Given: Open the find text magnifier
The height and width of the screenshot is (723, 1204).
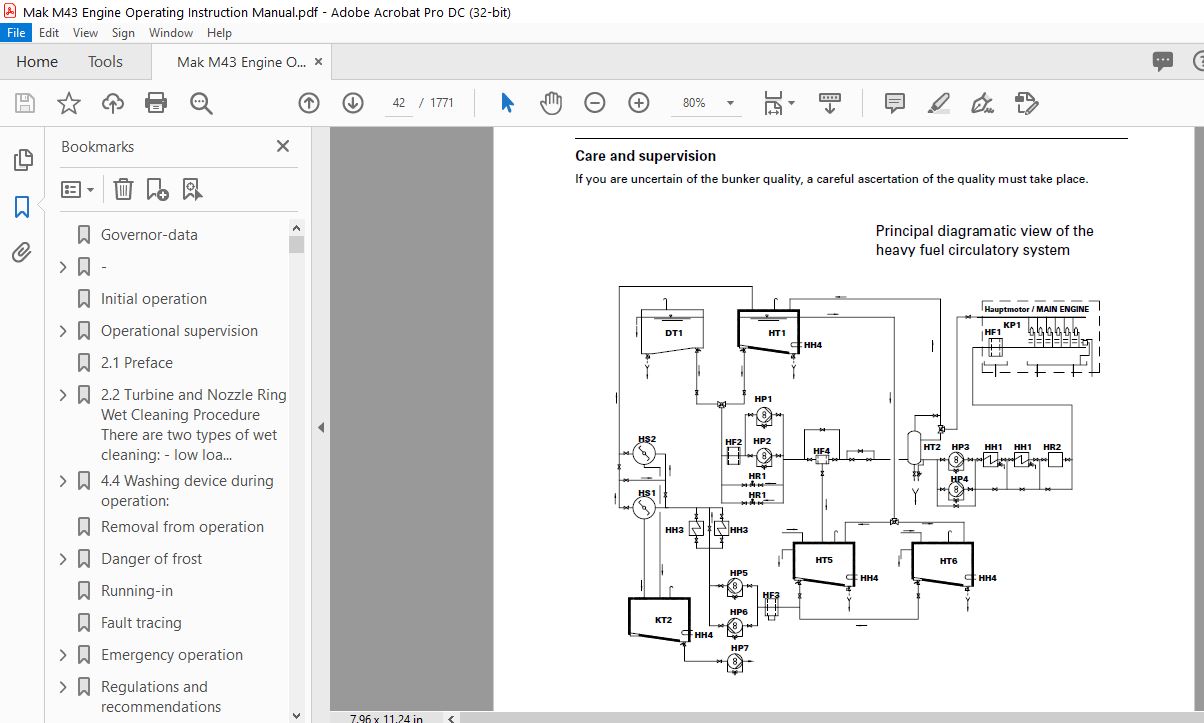Looking at the screenshot, I should pyautogui.click(x=201, y=103).
